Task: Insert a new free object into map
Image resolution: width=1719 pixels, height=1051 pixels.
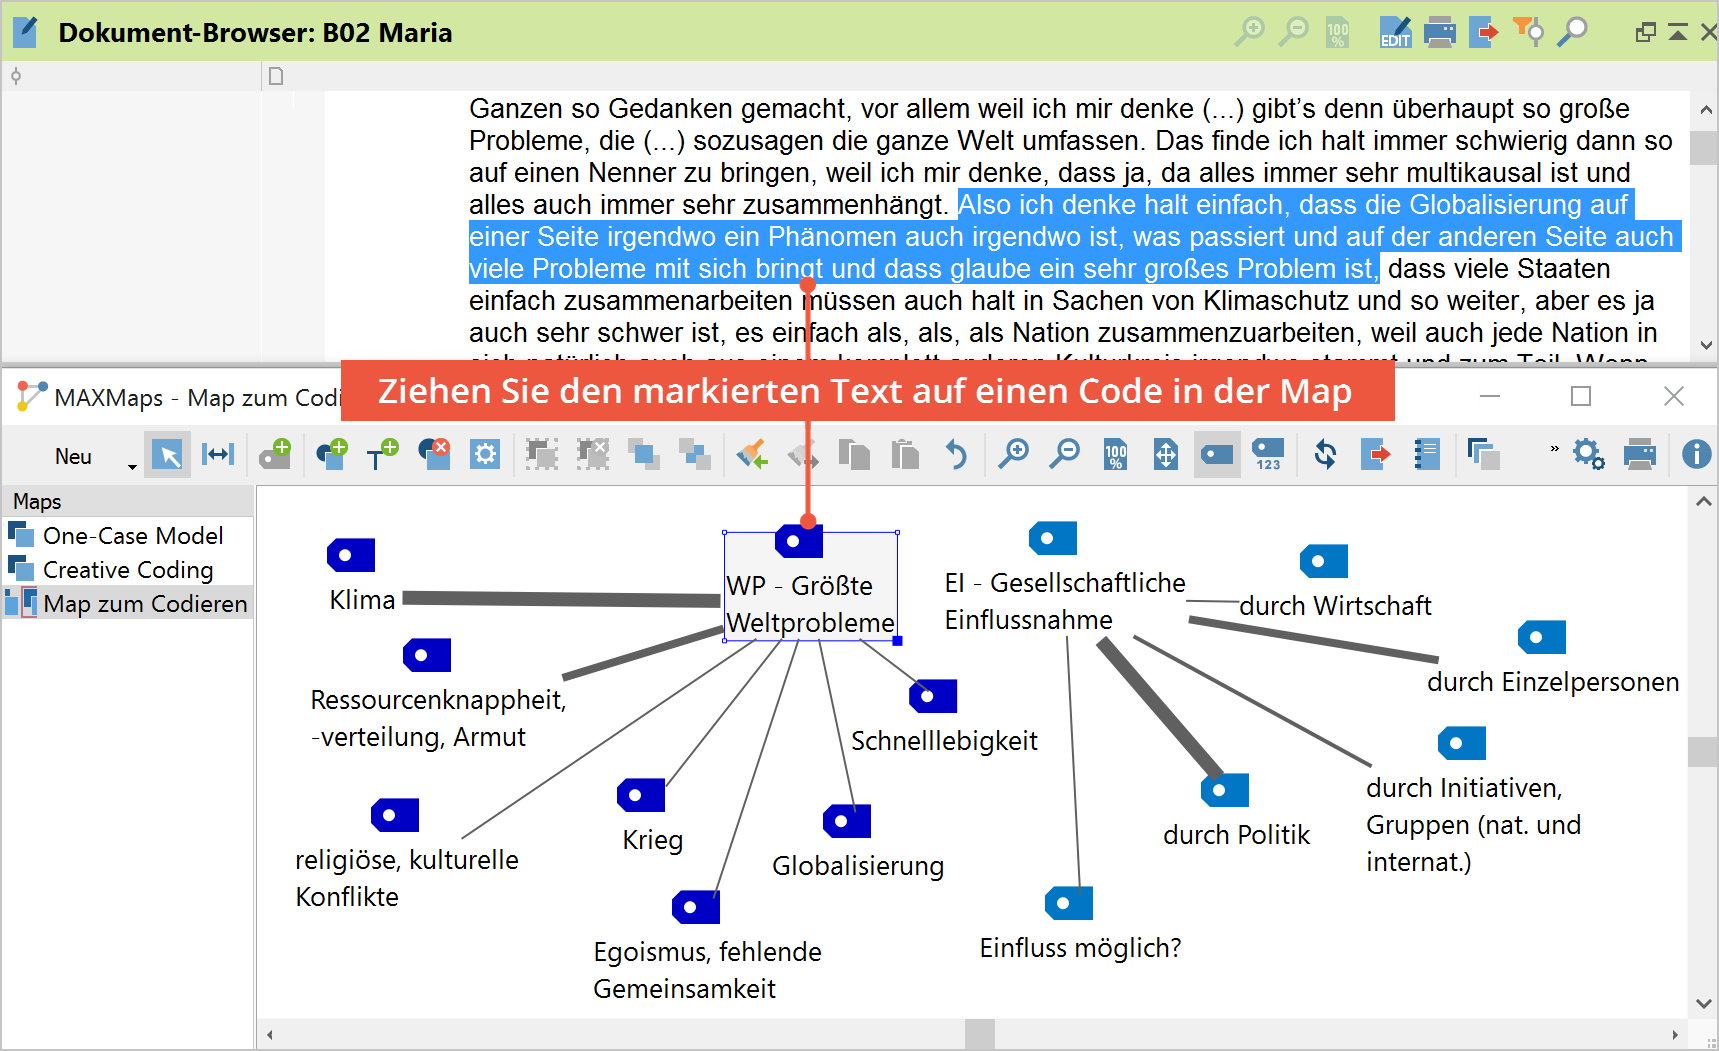Action: click(331, 455)
